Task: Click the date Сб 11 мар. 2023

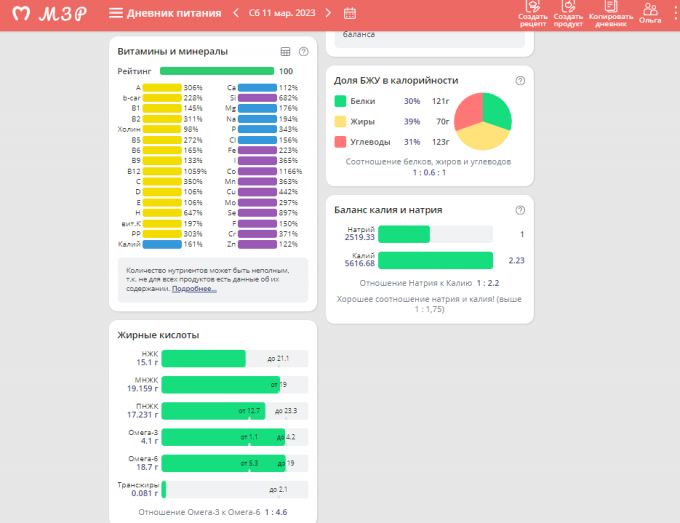Action: click(283, 13)
